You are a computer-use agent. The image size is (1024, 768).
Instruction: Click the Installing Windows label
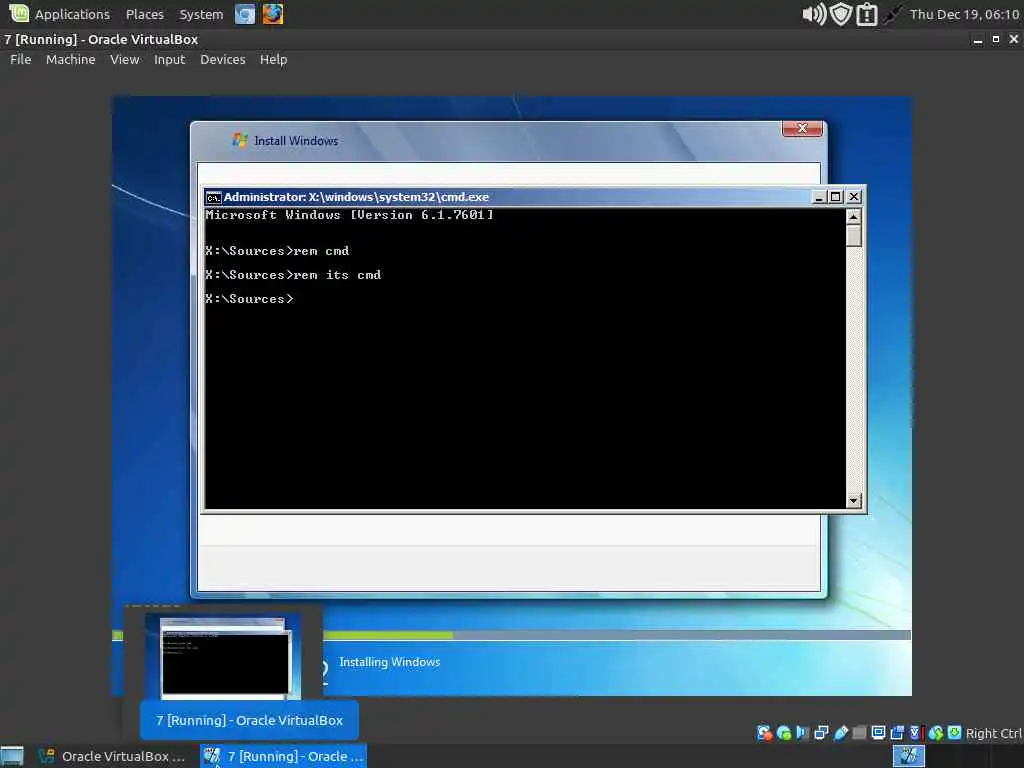[390, 662]
